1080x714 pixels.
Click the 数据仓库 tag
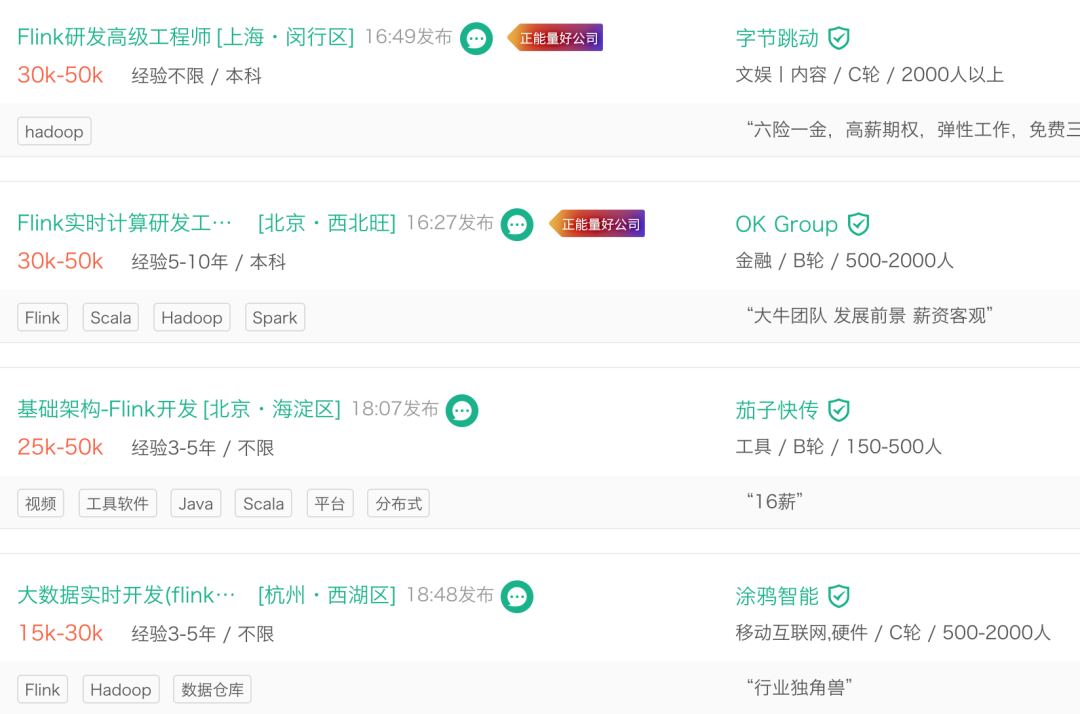pyautogui.click(x=212, y=690)
